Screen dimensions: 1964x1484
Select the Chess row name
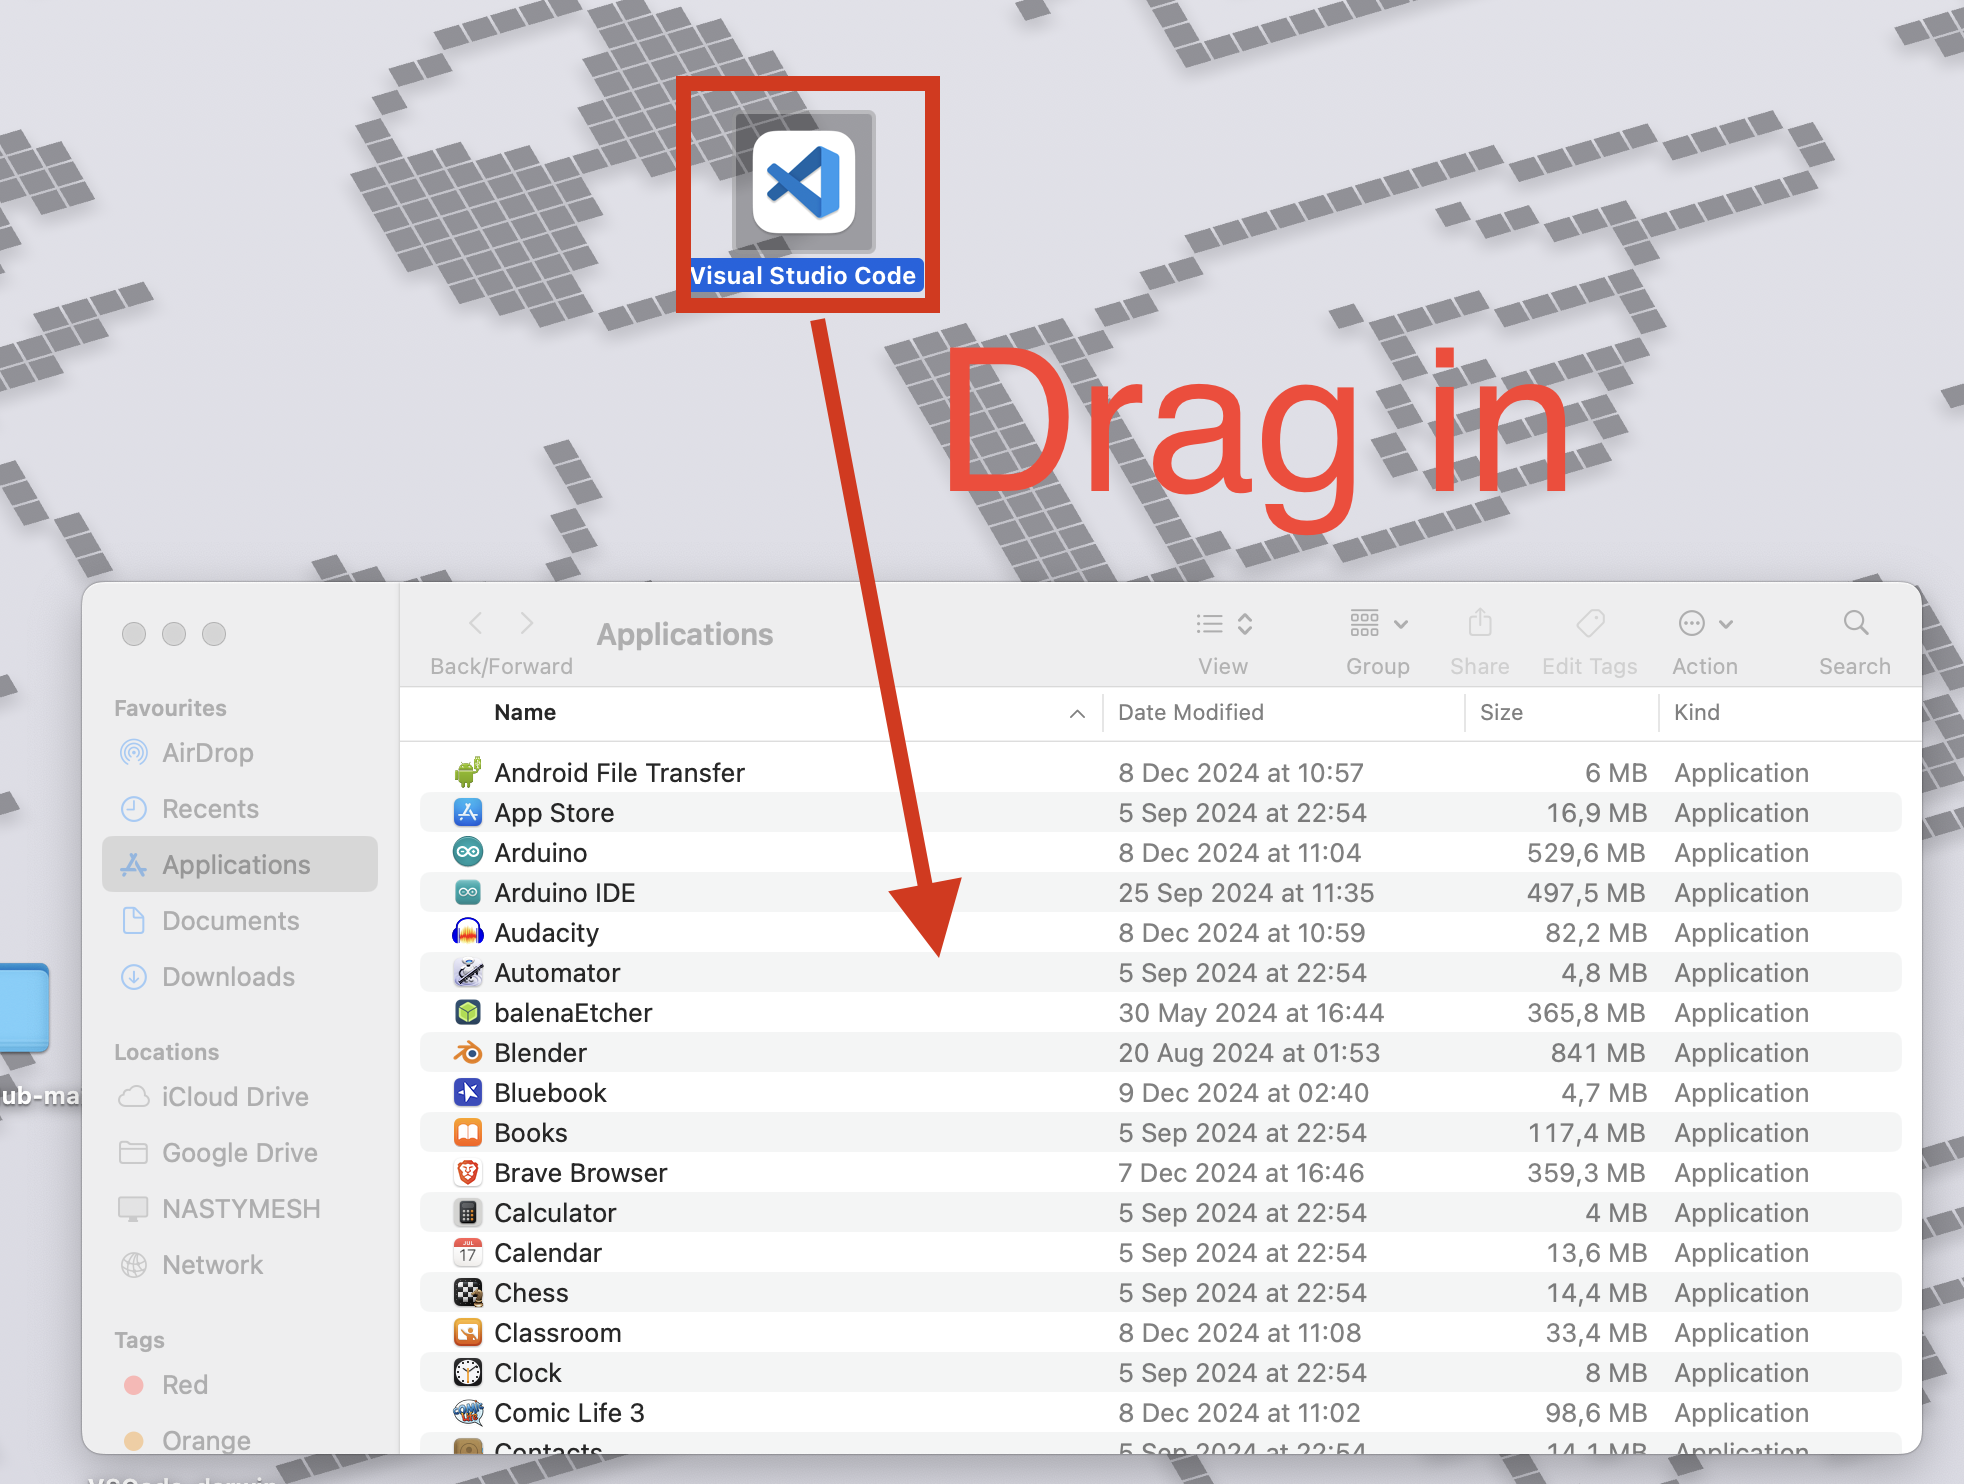coord(531,1292)
